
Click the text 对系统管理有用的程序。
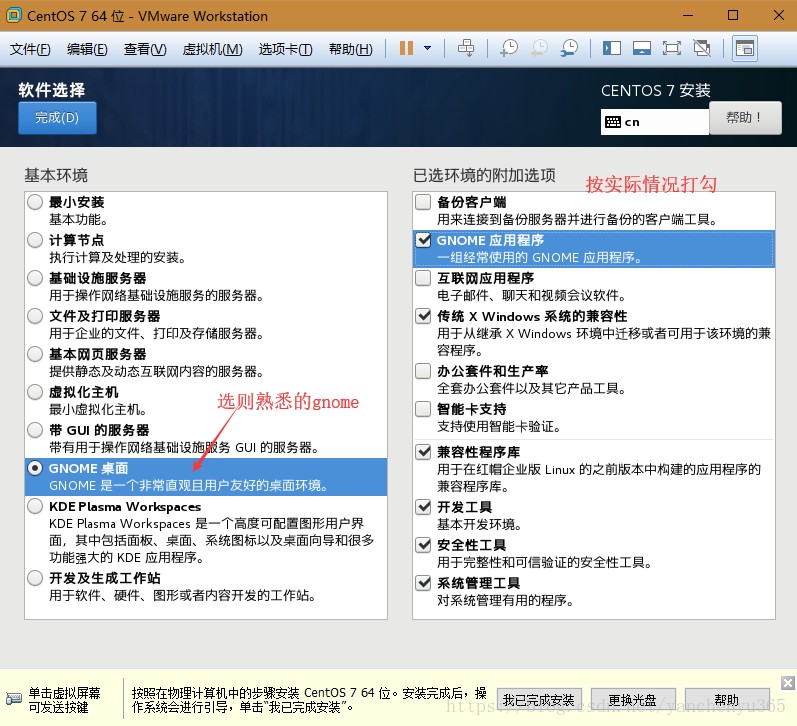coord(506,600)
